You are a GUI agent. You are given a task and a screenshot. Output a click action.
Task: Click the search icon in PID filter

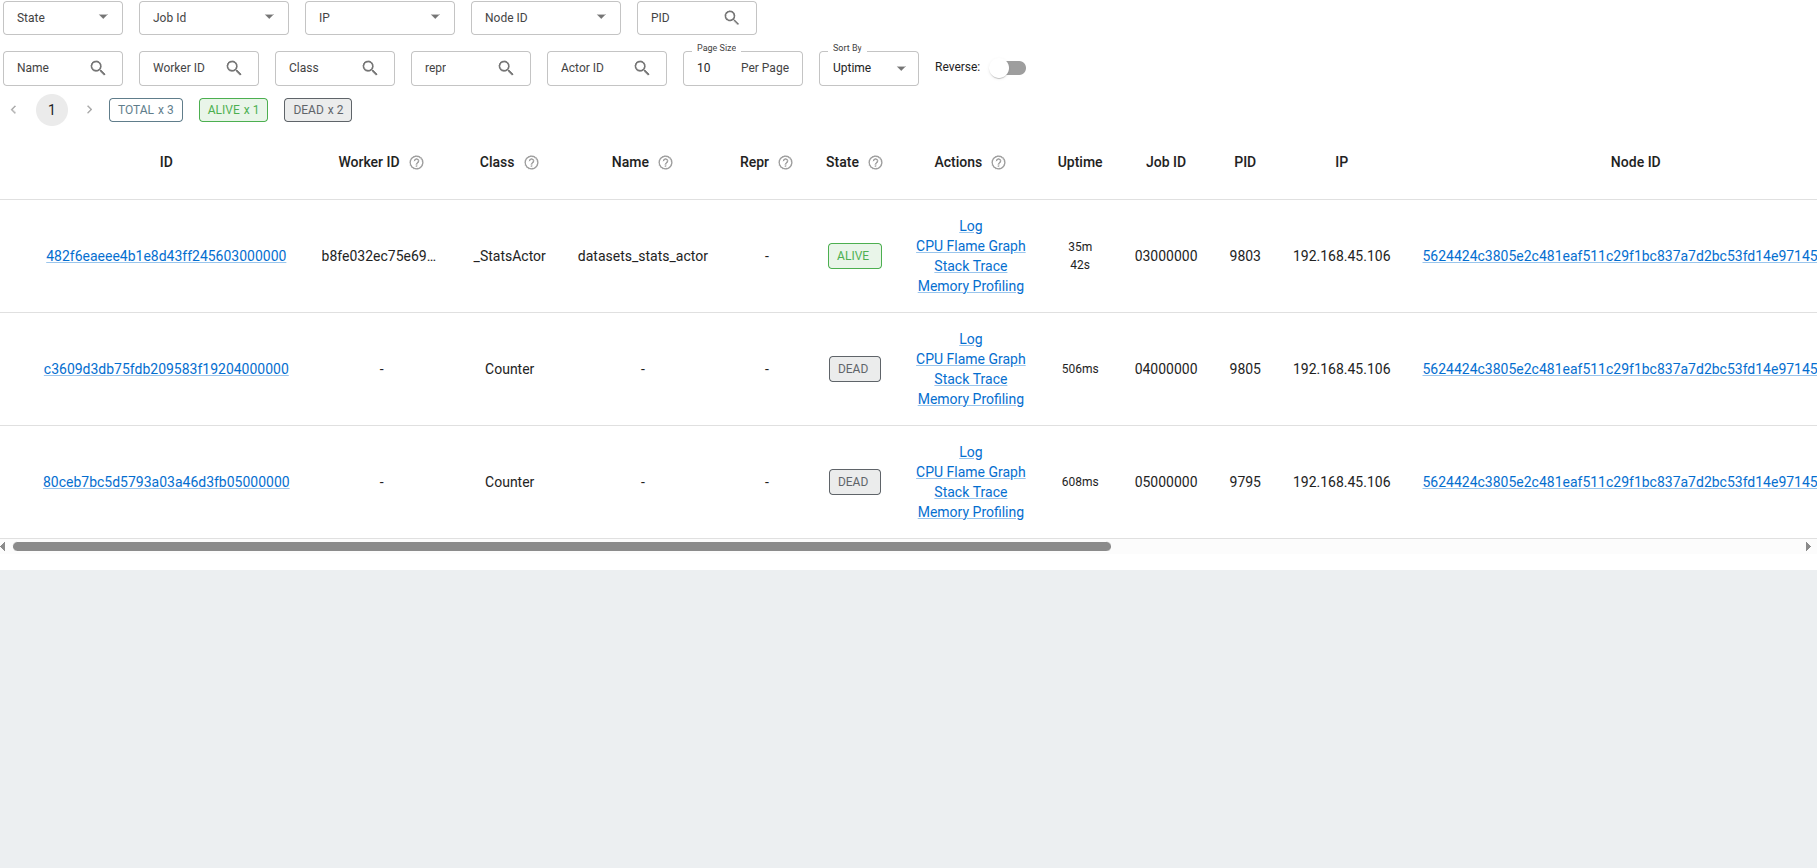point(732,18)
